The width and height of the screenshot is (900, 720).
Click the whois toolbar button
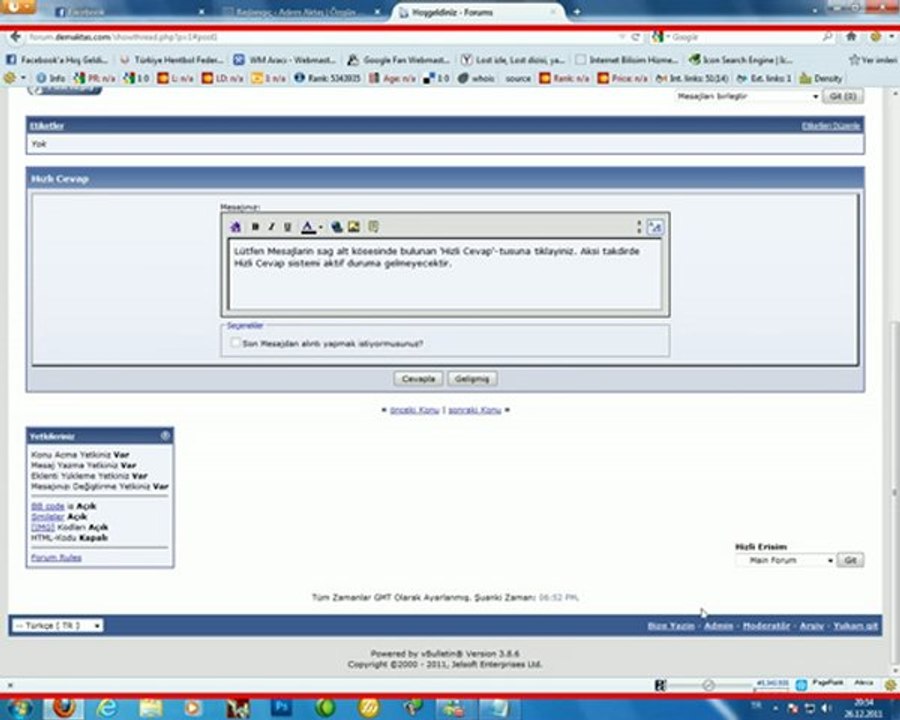click(476, 78)
